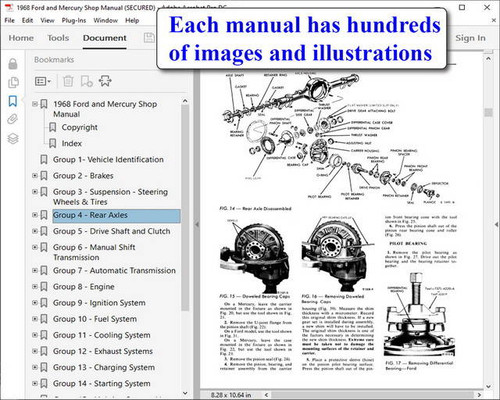Open the File menu
Image resolution: width=500 pixels, height=400 pixels.
point(9,20)
